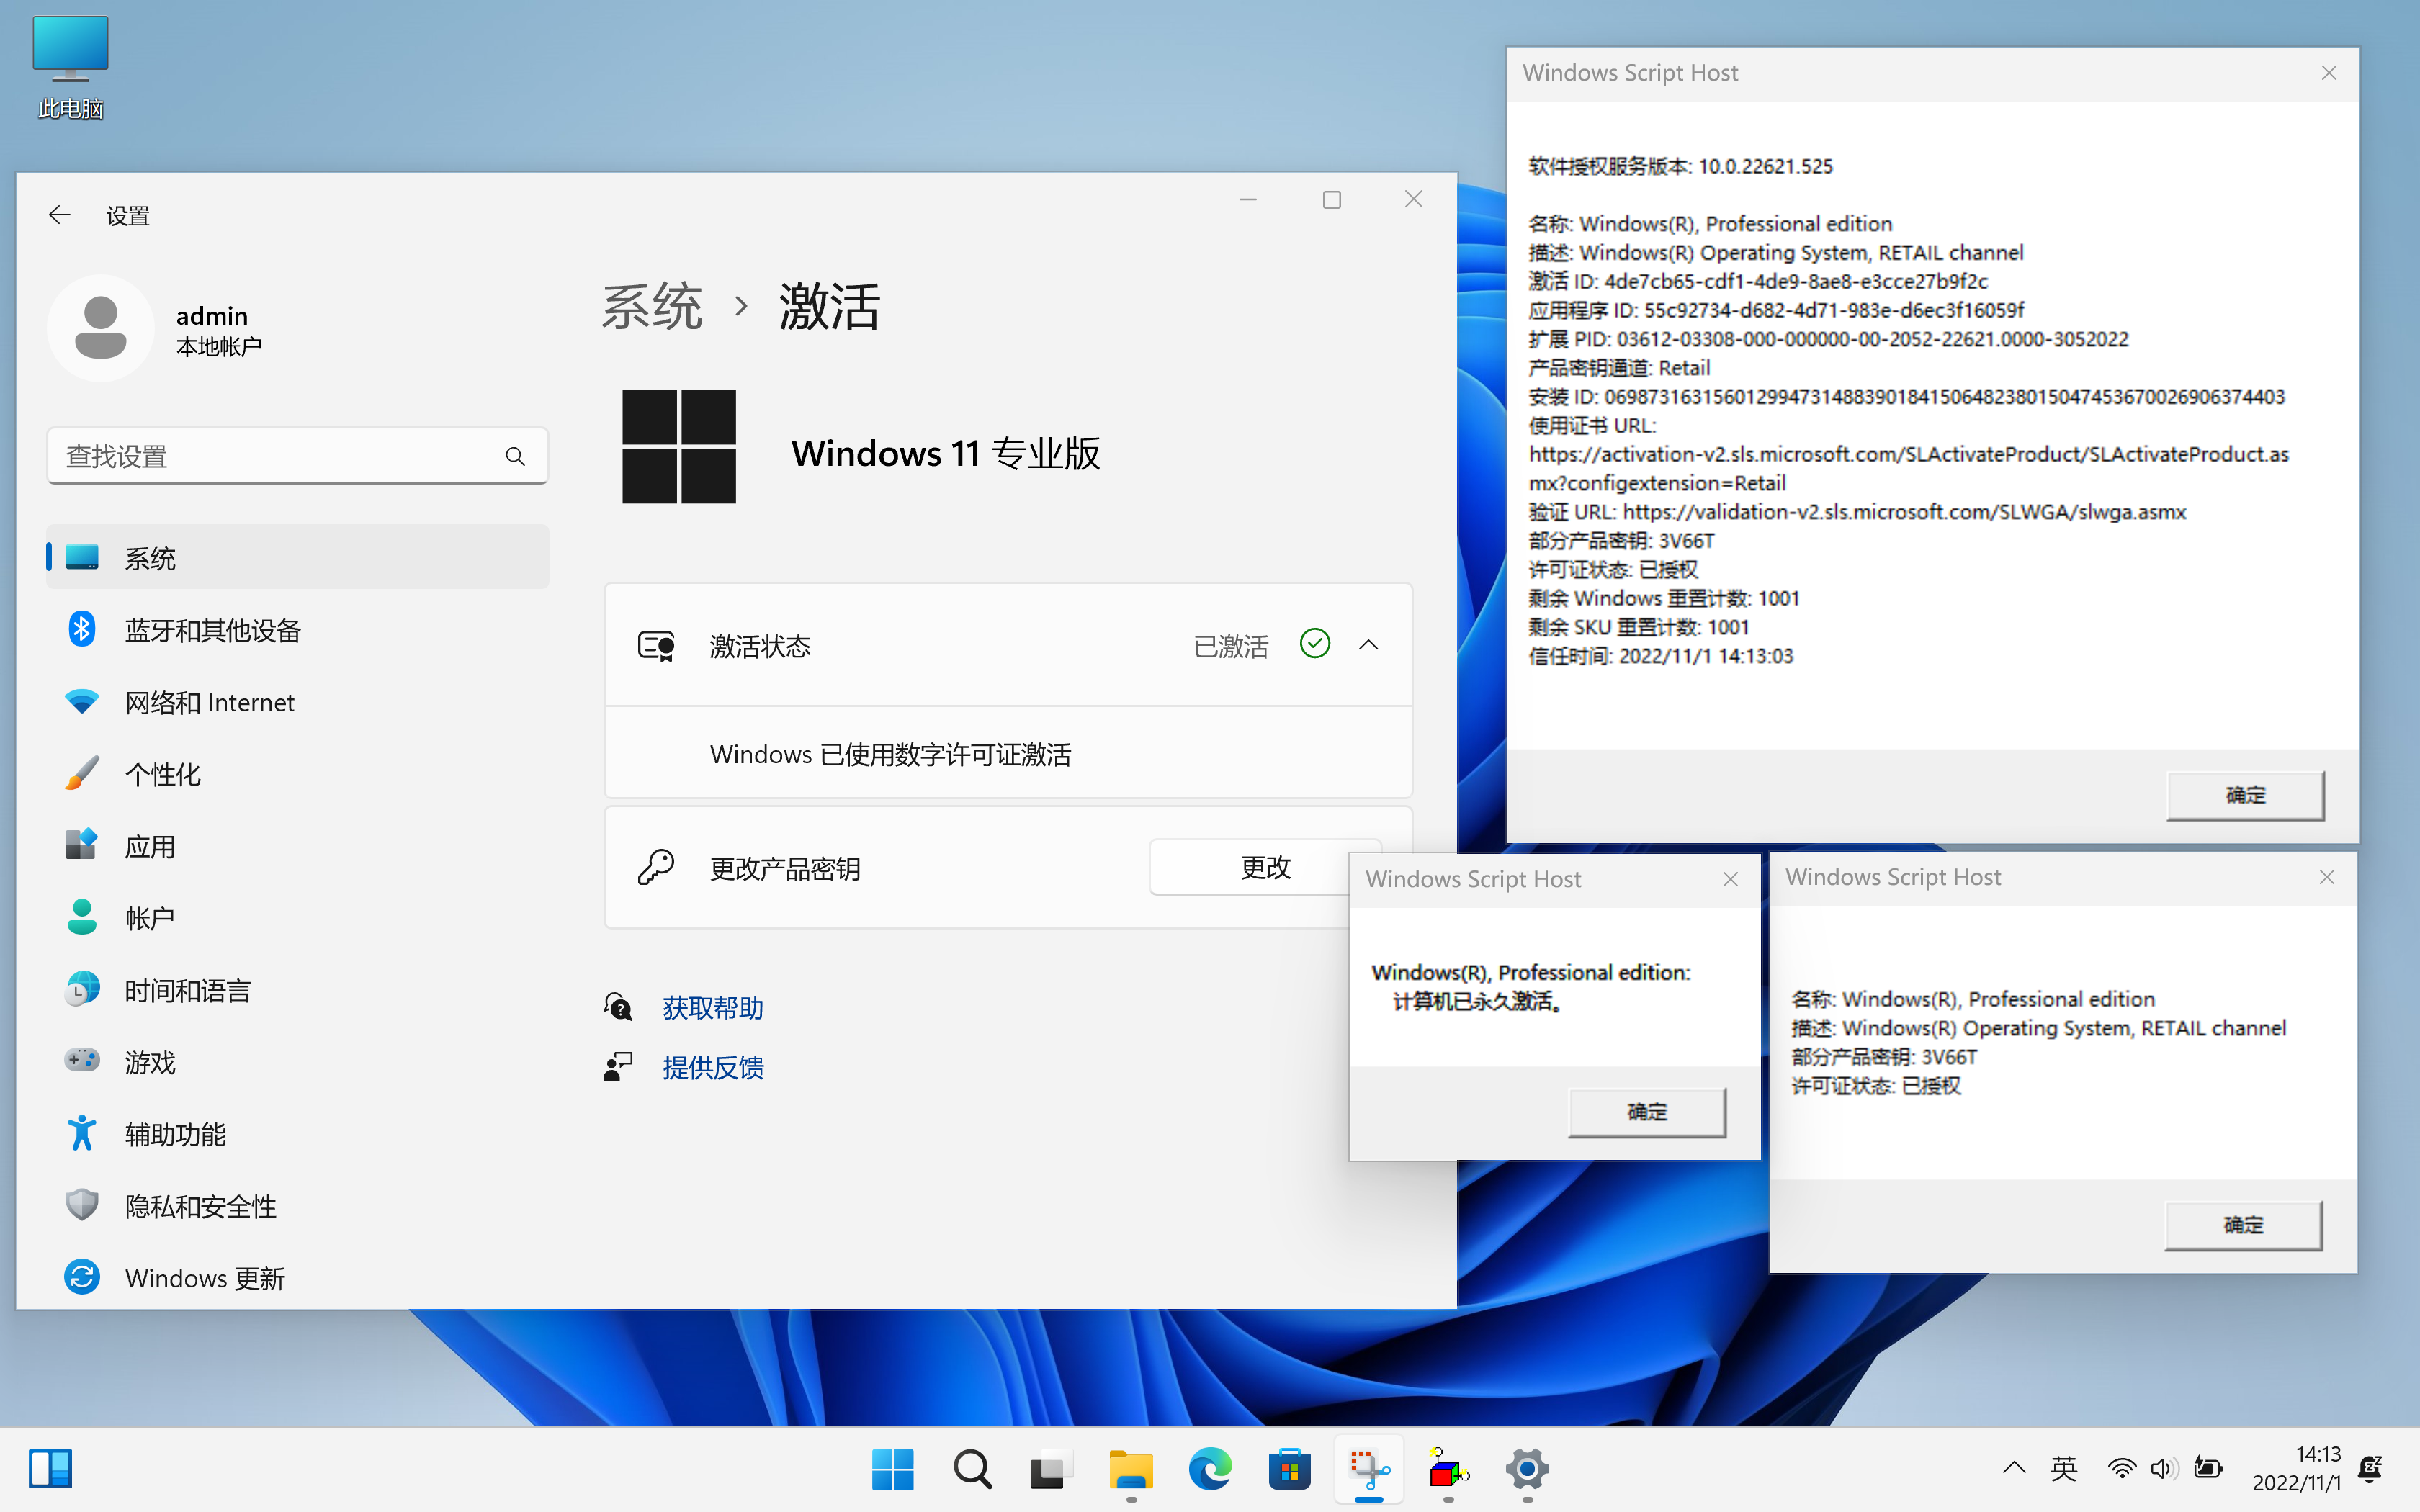Click the 英 input method indicator

[x=2063, y=1468]
